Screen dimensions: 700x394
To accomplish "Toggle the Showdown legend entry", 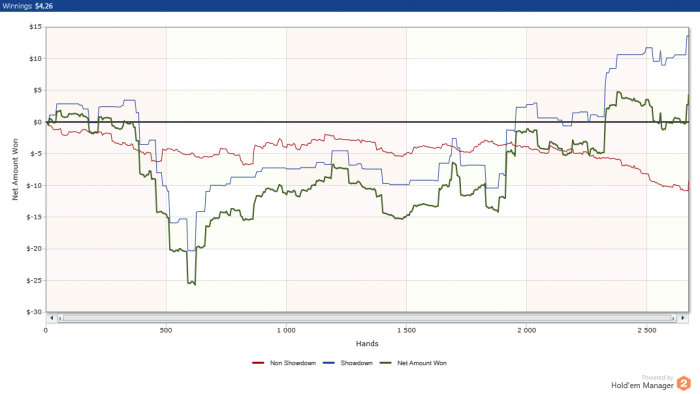I will pos(347,363).
